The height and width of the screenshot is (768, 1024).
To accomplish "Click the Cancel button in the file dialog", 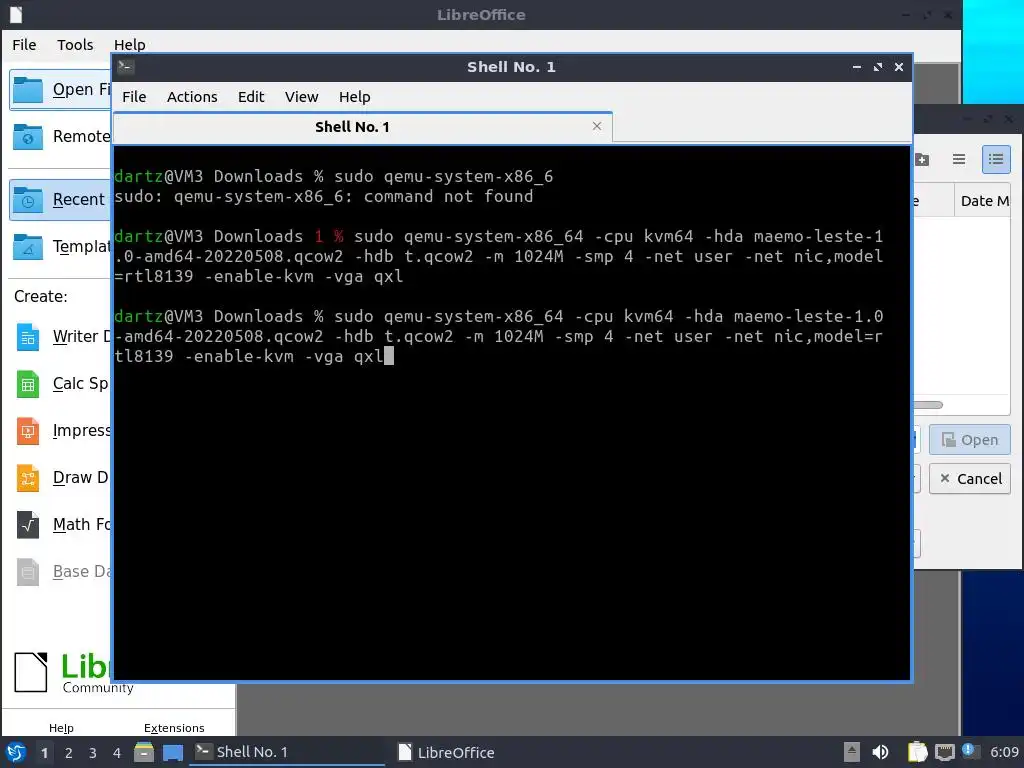I will (969, 479).
